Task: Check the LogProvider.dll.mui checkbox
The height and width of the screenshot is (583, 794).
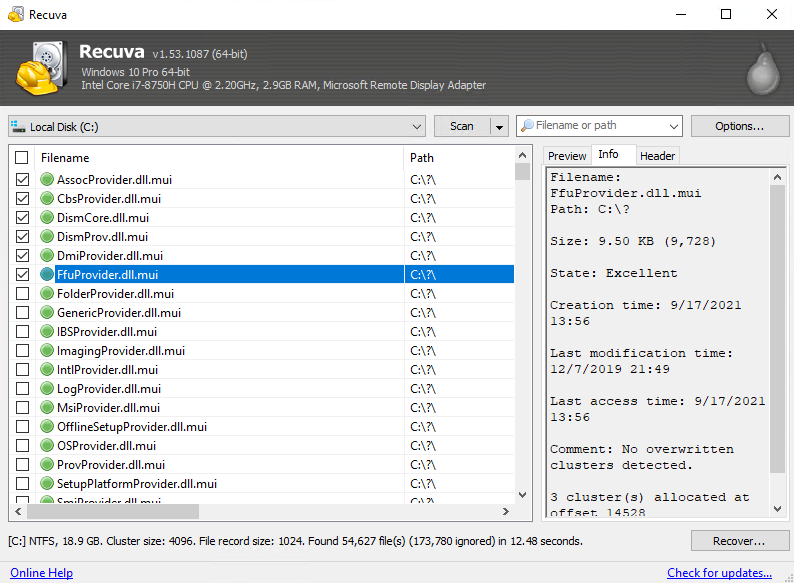Action: [22, 388]
